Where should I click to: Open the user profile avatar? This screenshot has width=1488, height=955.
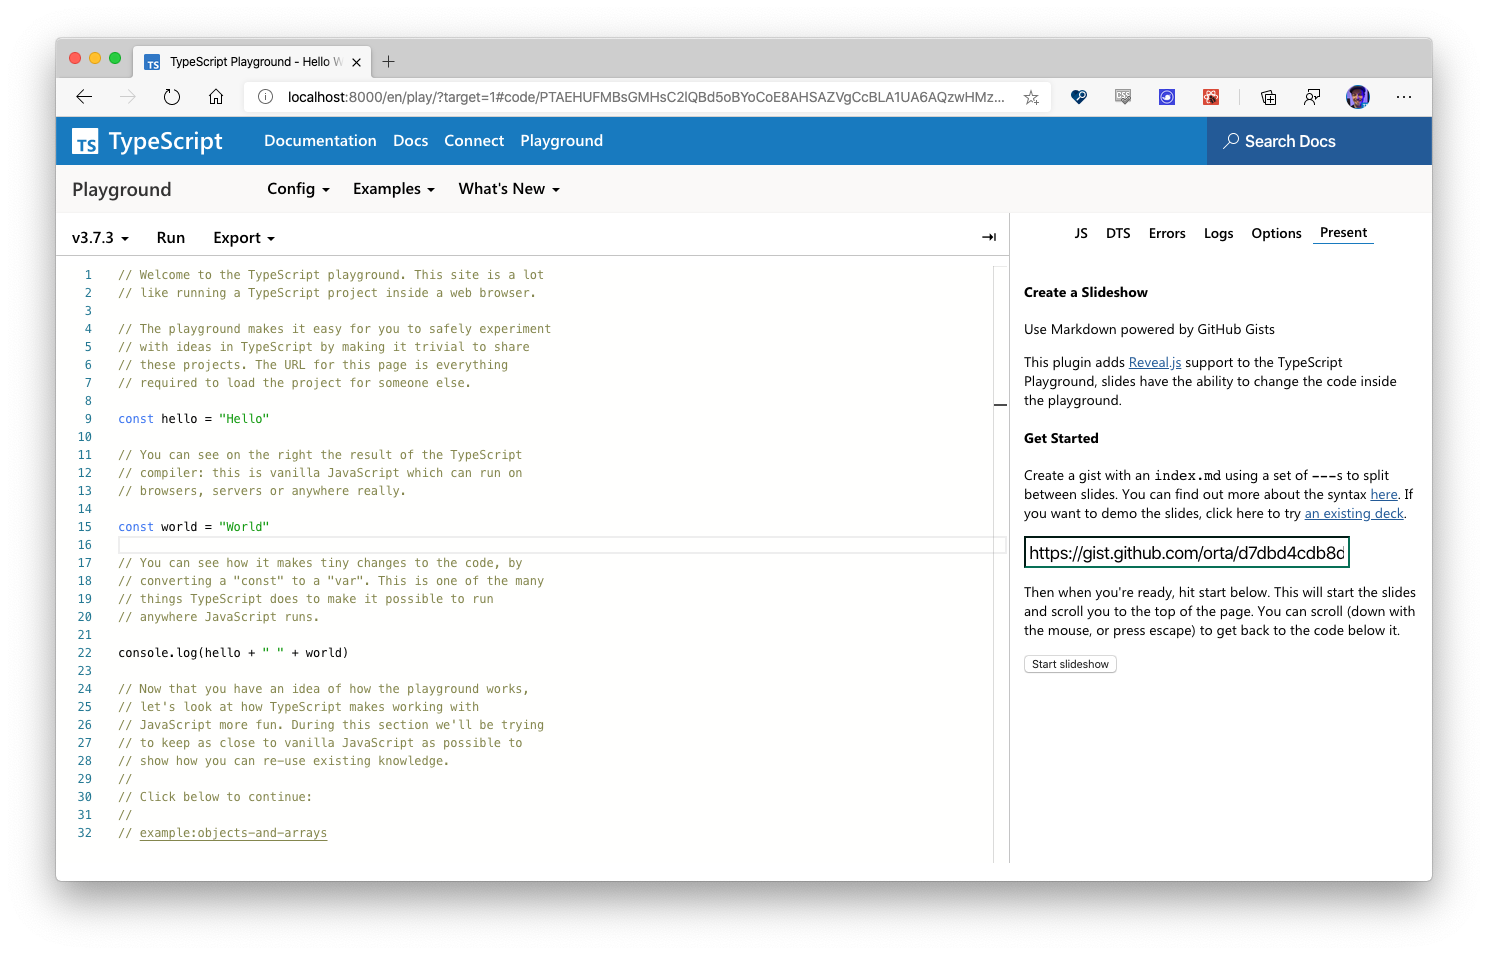1357,97
